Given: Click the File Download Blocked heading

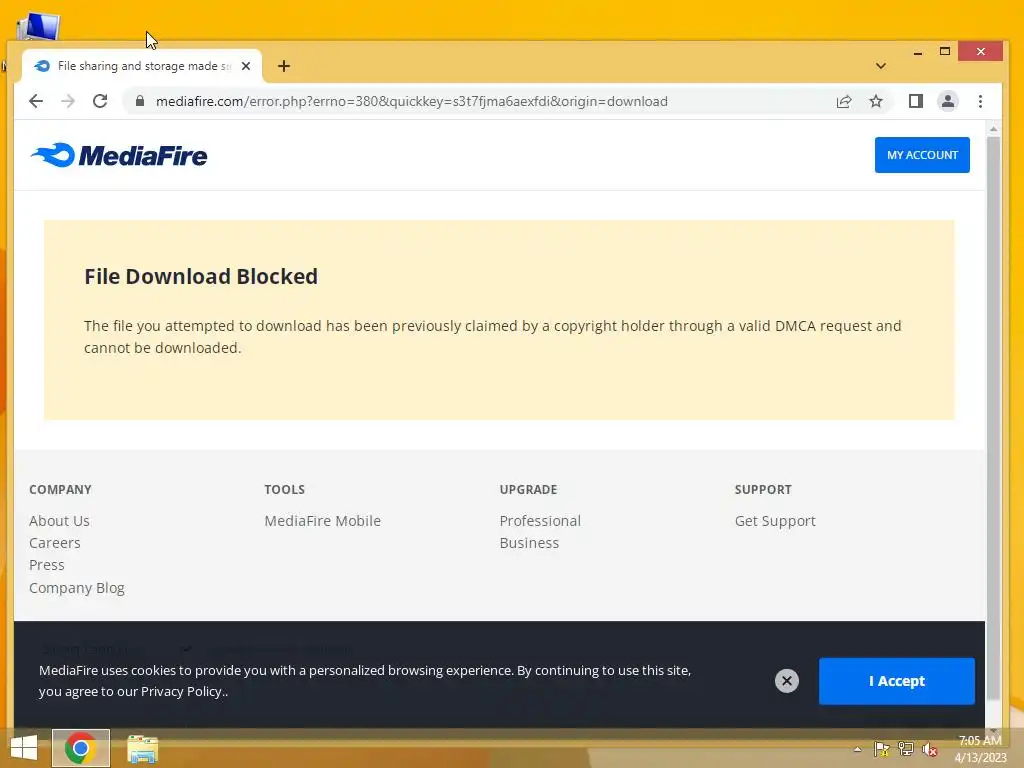Looking at the screenshot, I should click(201, 276).
